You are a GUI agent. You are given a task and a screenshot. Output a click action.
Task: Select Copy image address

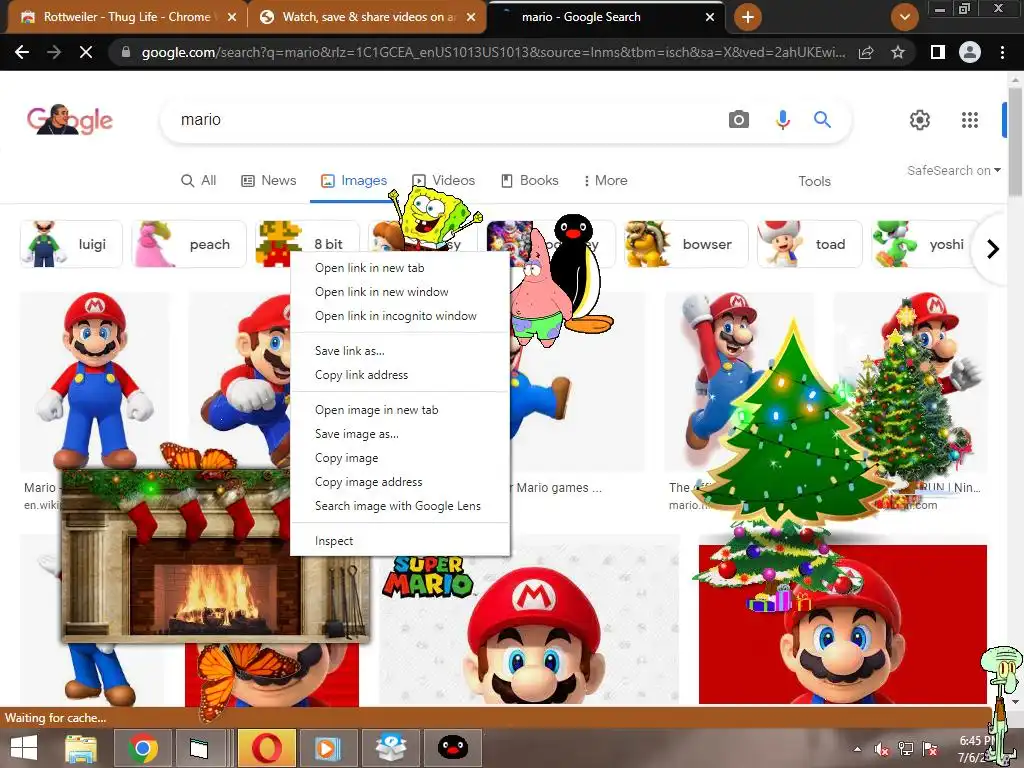400,482
